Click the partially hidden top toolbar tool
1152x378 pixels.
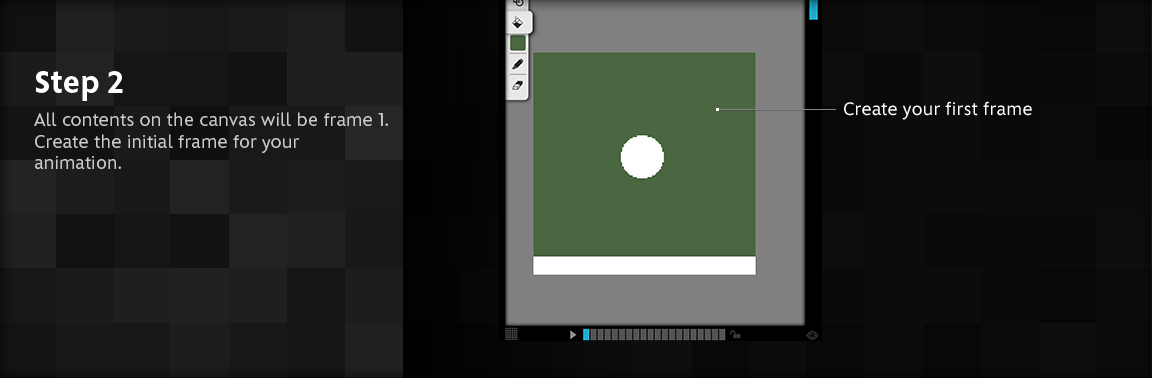click(x=518, y=4)
